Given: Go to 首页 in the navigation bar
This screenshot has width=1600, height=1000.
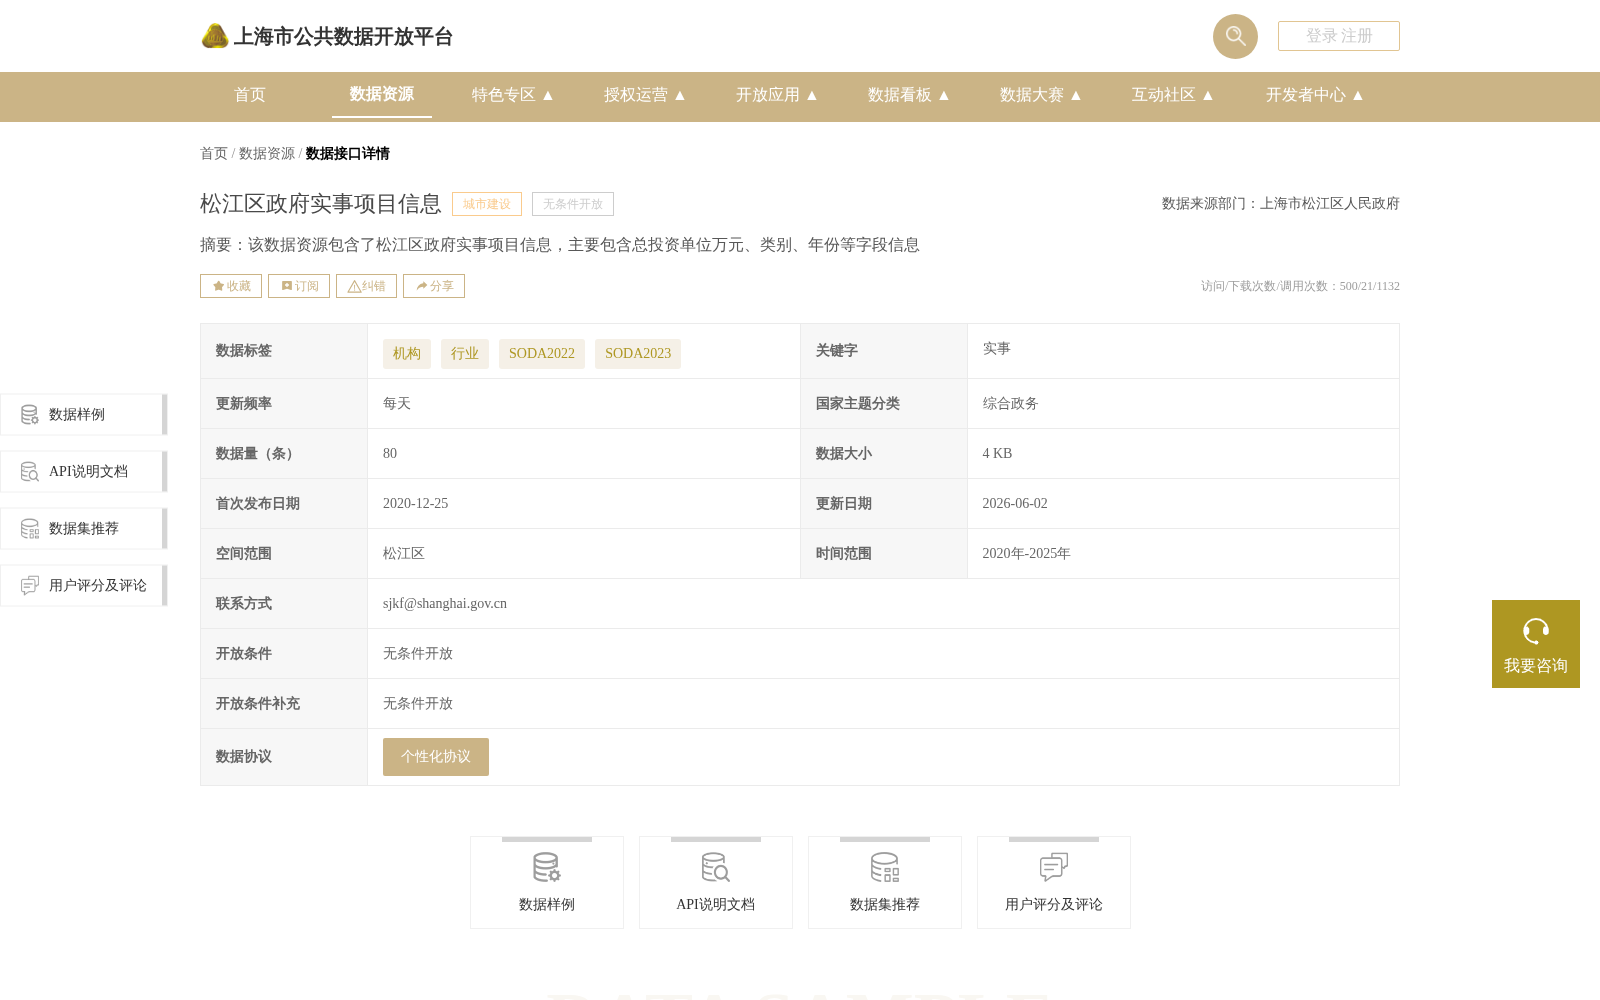Looking at the screenshot, I should point(250,95).
